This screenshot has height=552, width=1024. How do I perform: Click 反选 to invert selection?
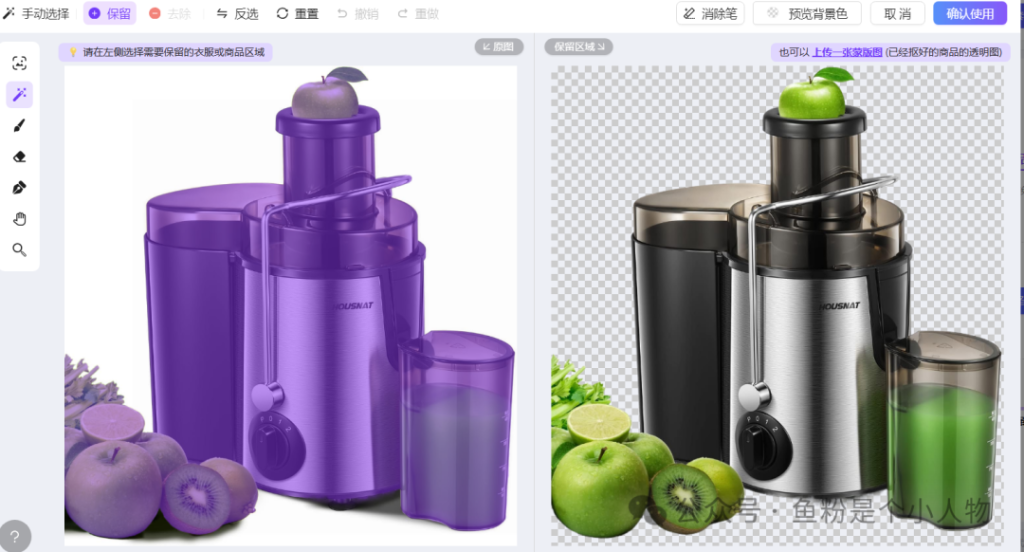(237, 14)
